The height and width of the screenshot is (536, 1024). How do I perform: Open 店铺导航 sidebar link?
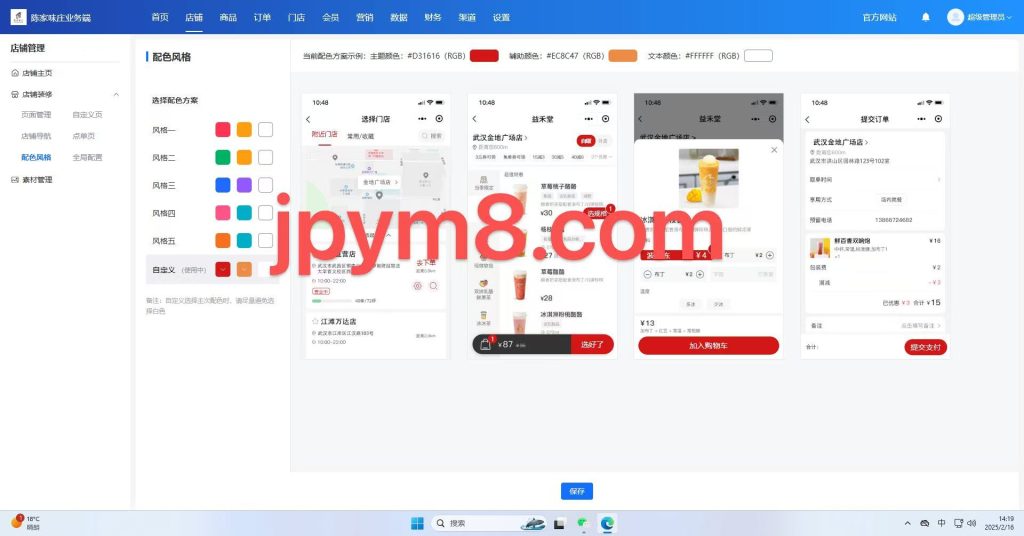coord(36,136)
